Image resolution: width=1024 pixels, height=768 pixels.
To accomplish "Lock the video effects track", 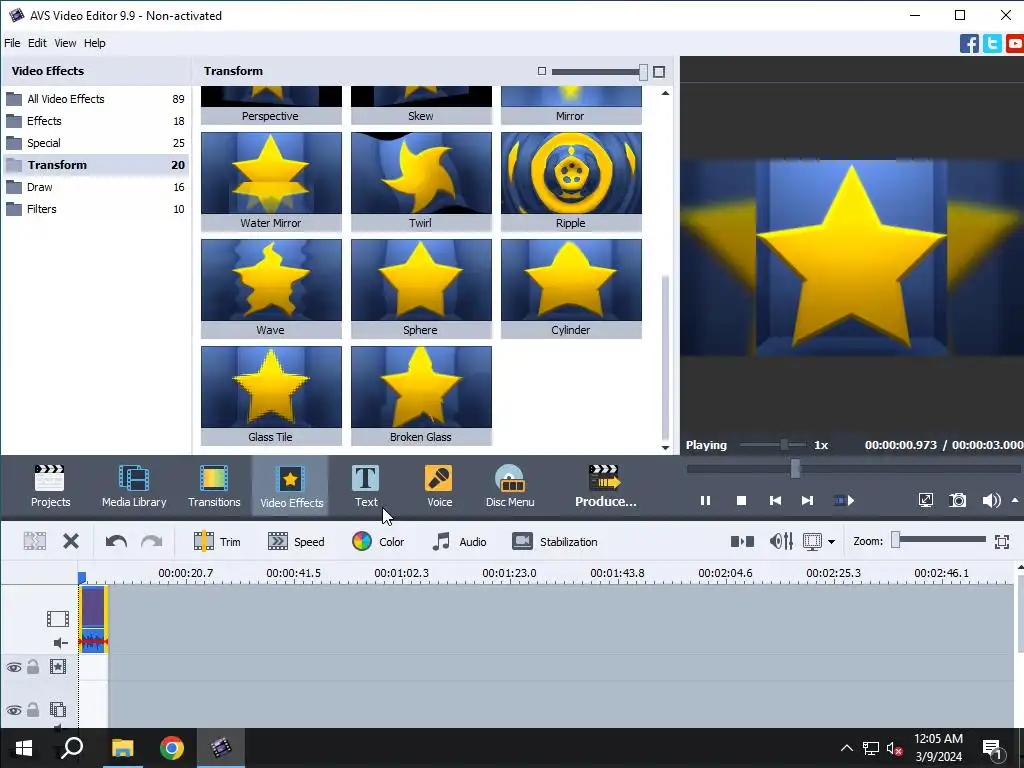I will pyautogui.click(x=33, y=667).
